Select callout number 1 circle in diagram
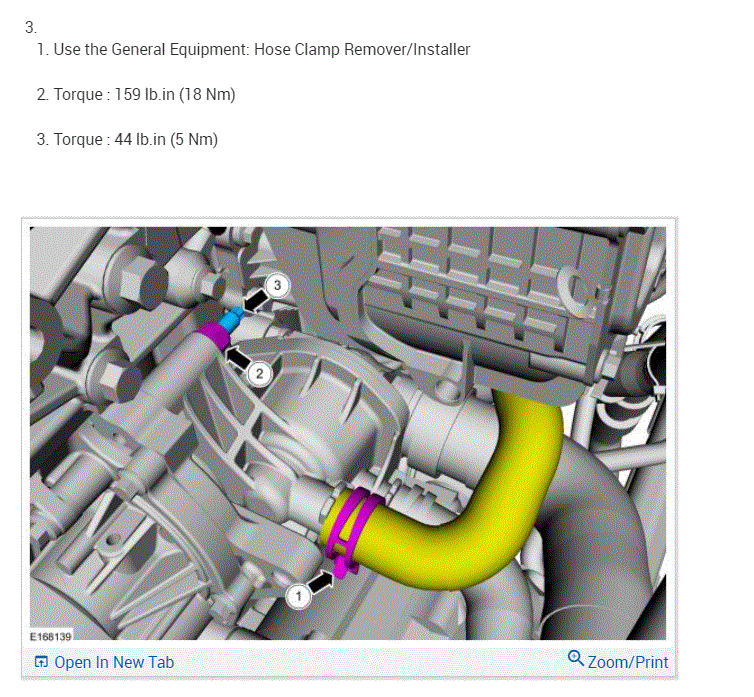This screenshot has height=697, width=754. click(298, 597)
